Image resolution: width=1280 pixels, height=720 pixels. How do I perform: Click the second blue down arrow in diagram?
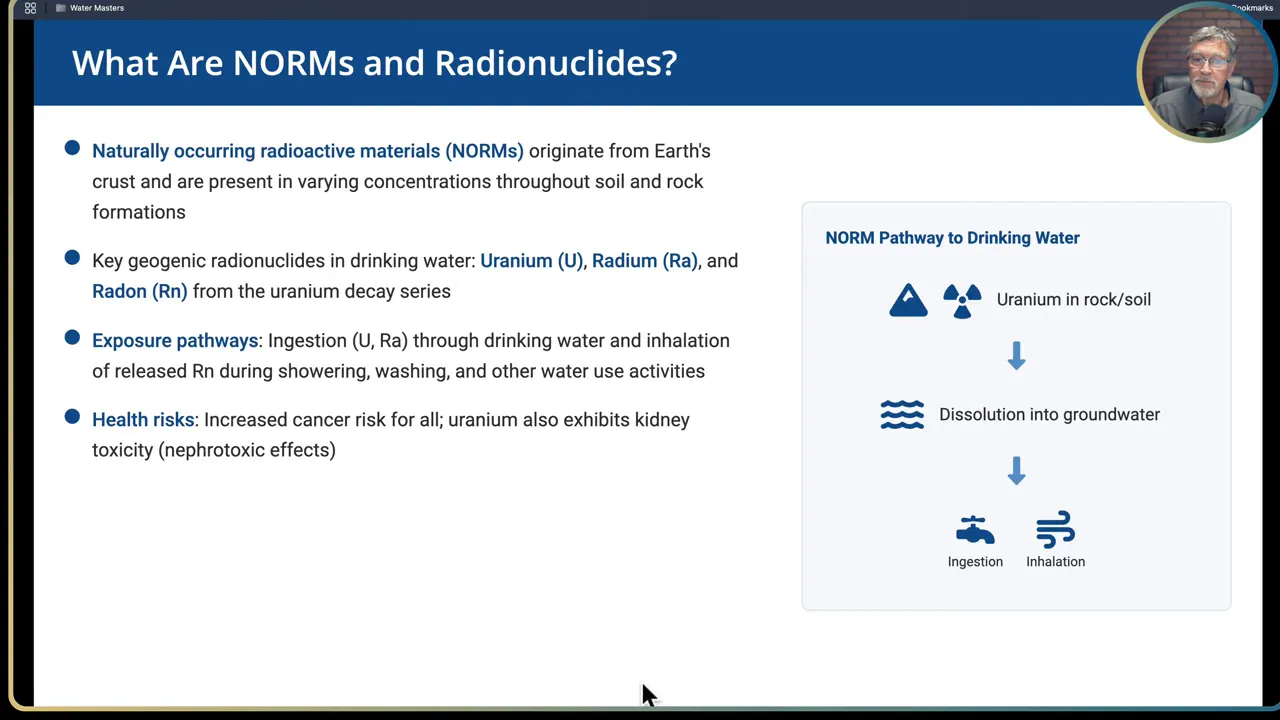[1016, 471]
